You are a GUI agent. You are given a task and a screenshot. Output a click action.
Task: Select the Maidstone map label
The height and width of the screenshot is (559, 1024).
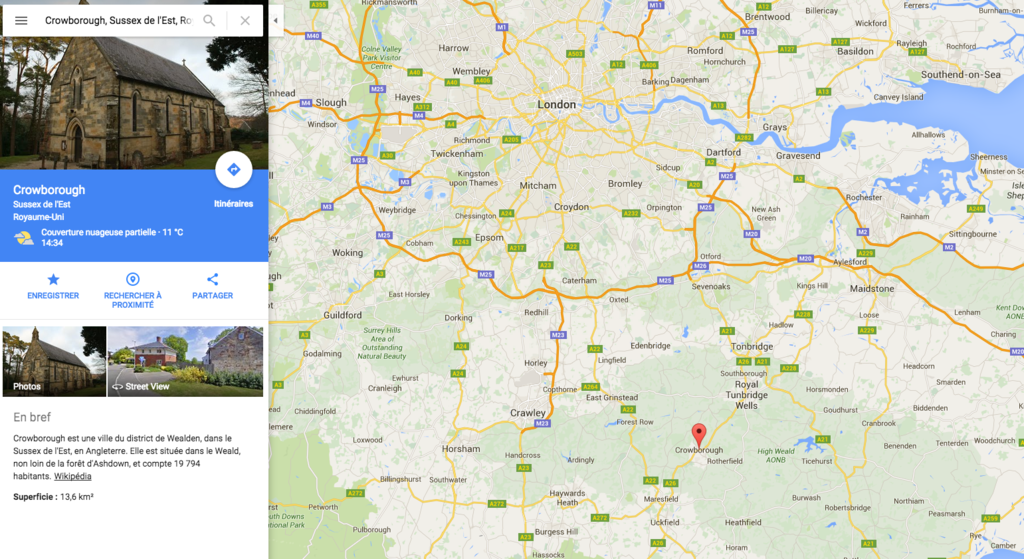pyautogui.click(x=872, y=288)
